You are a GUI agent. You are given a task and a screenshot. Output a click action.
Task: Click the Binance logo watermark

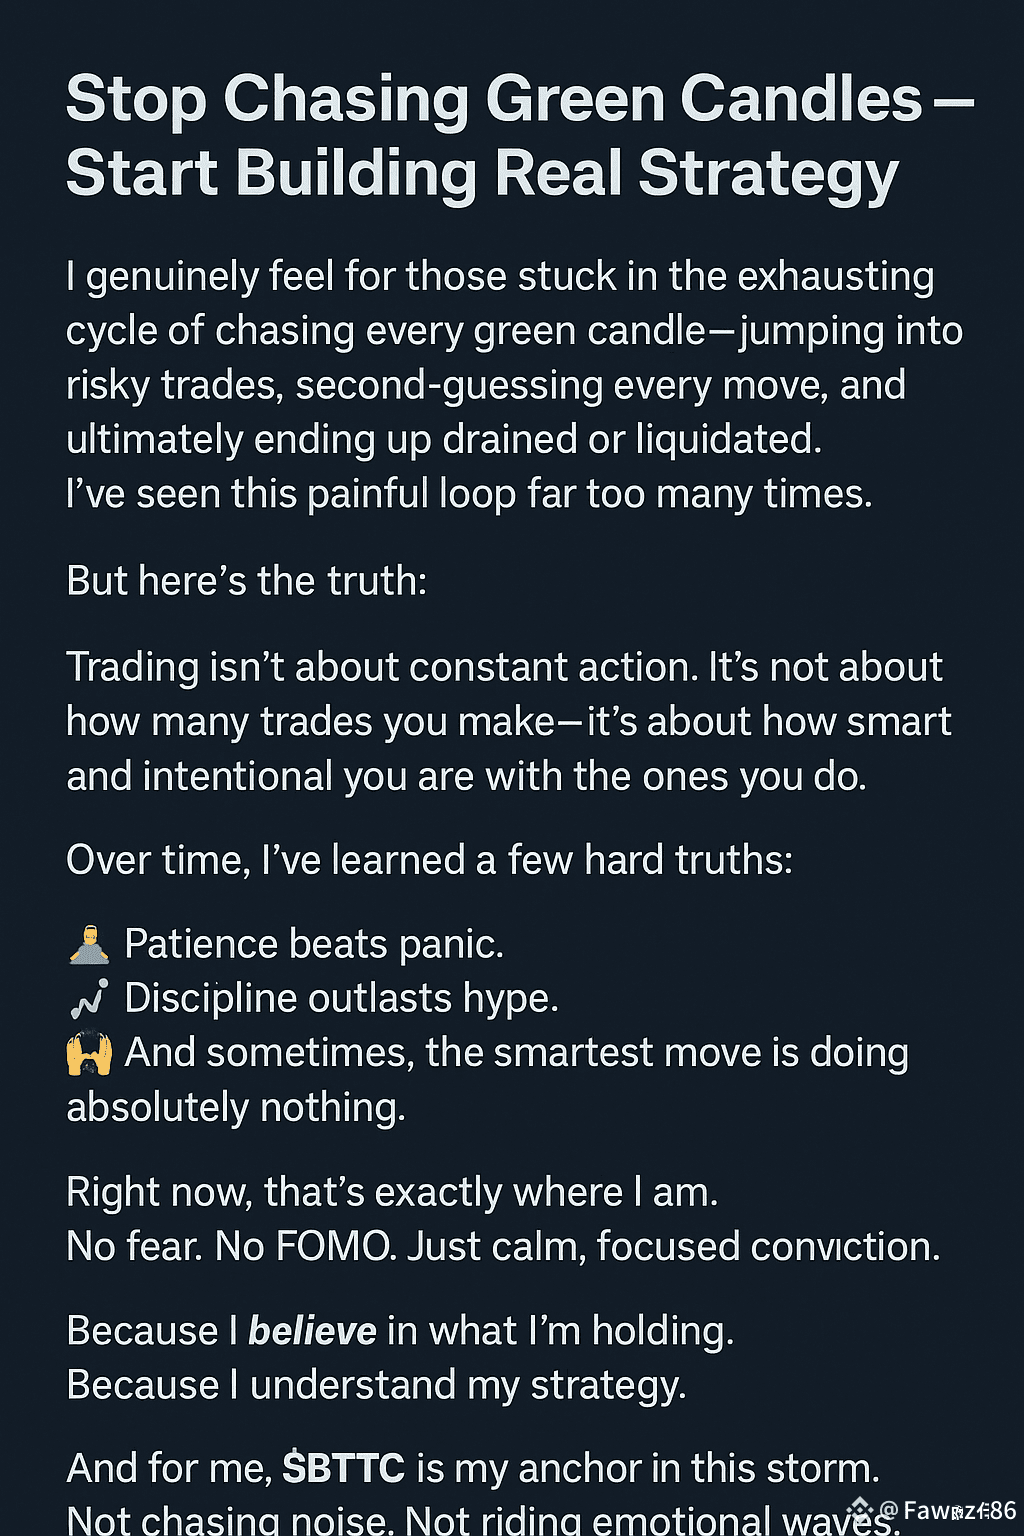859,1510
